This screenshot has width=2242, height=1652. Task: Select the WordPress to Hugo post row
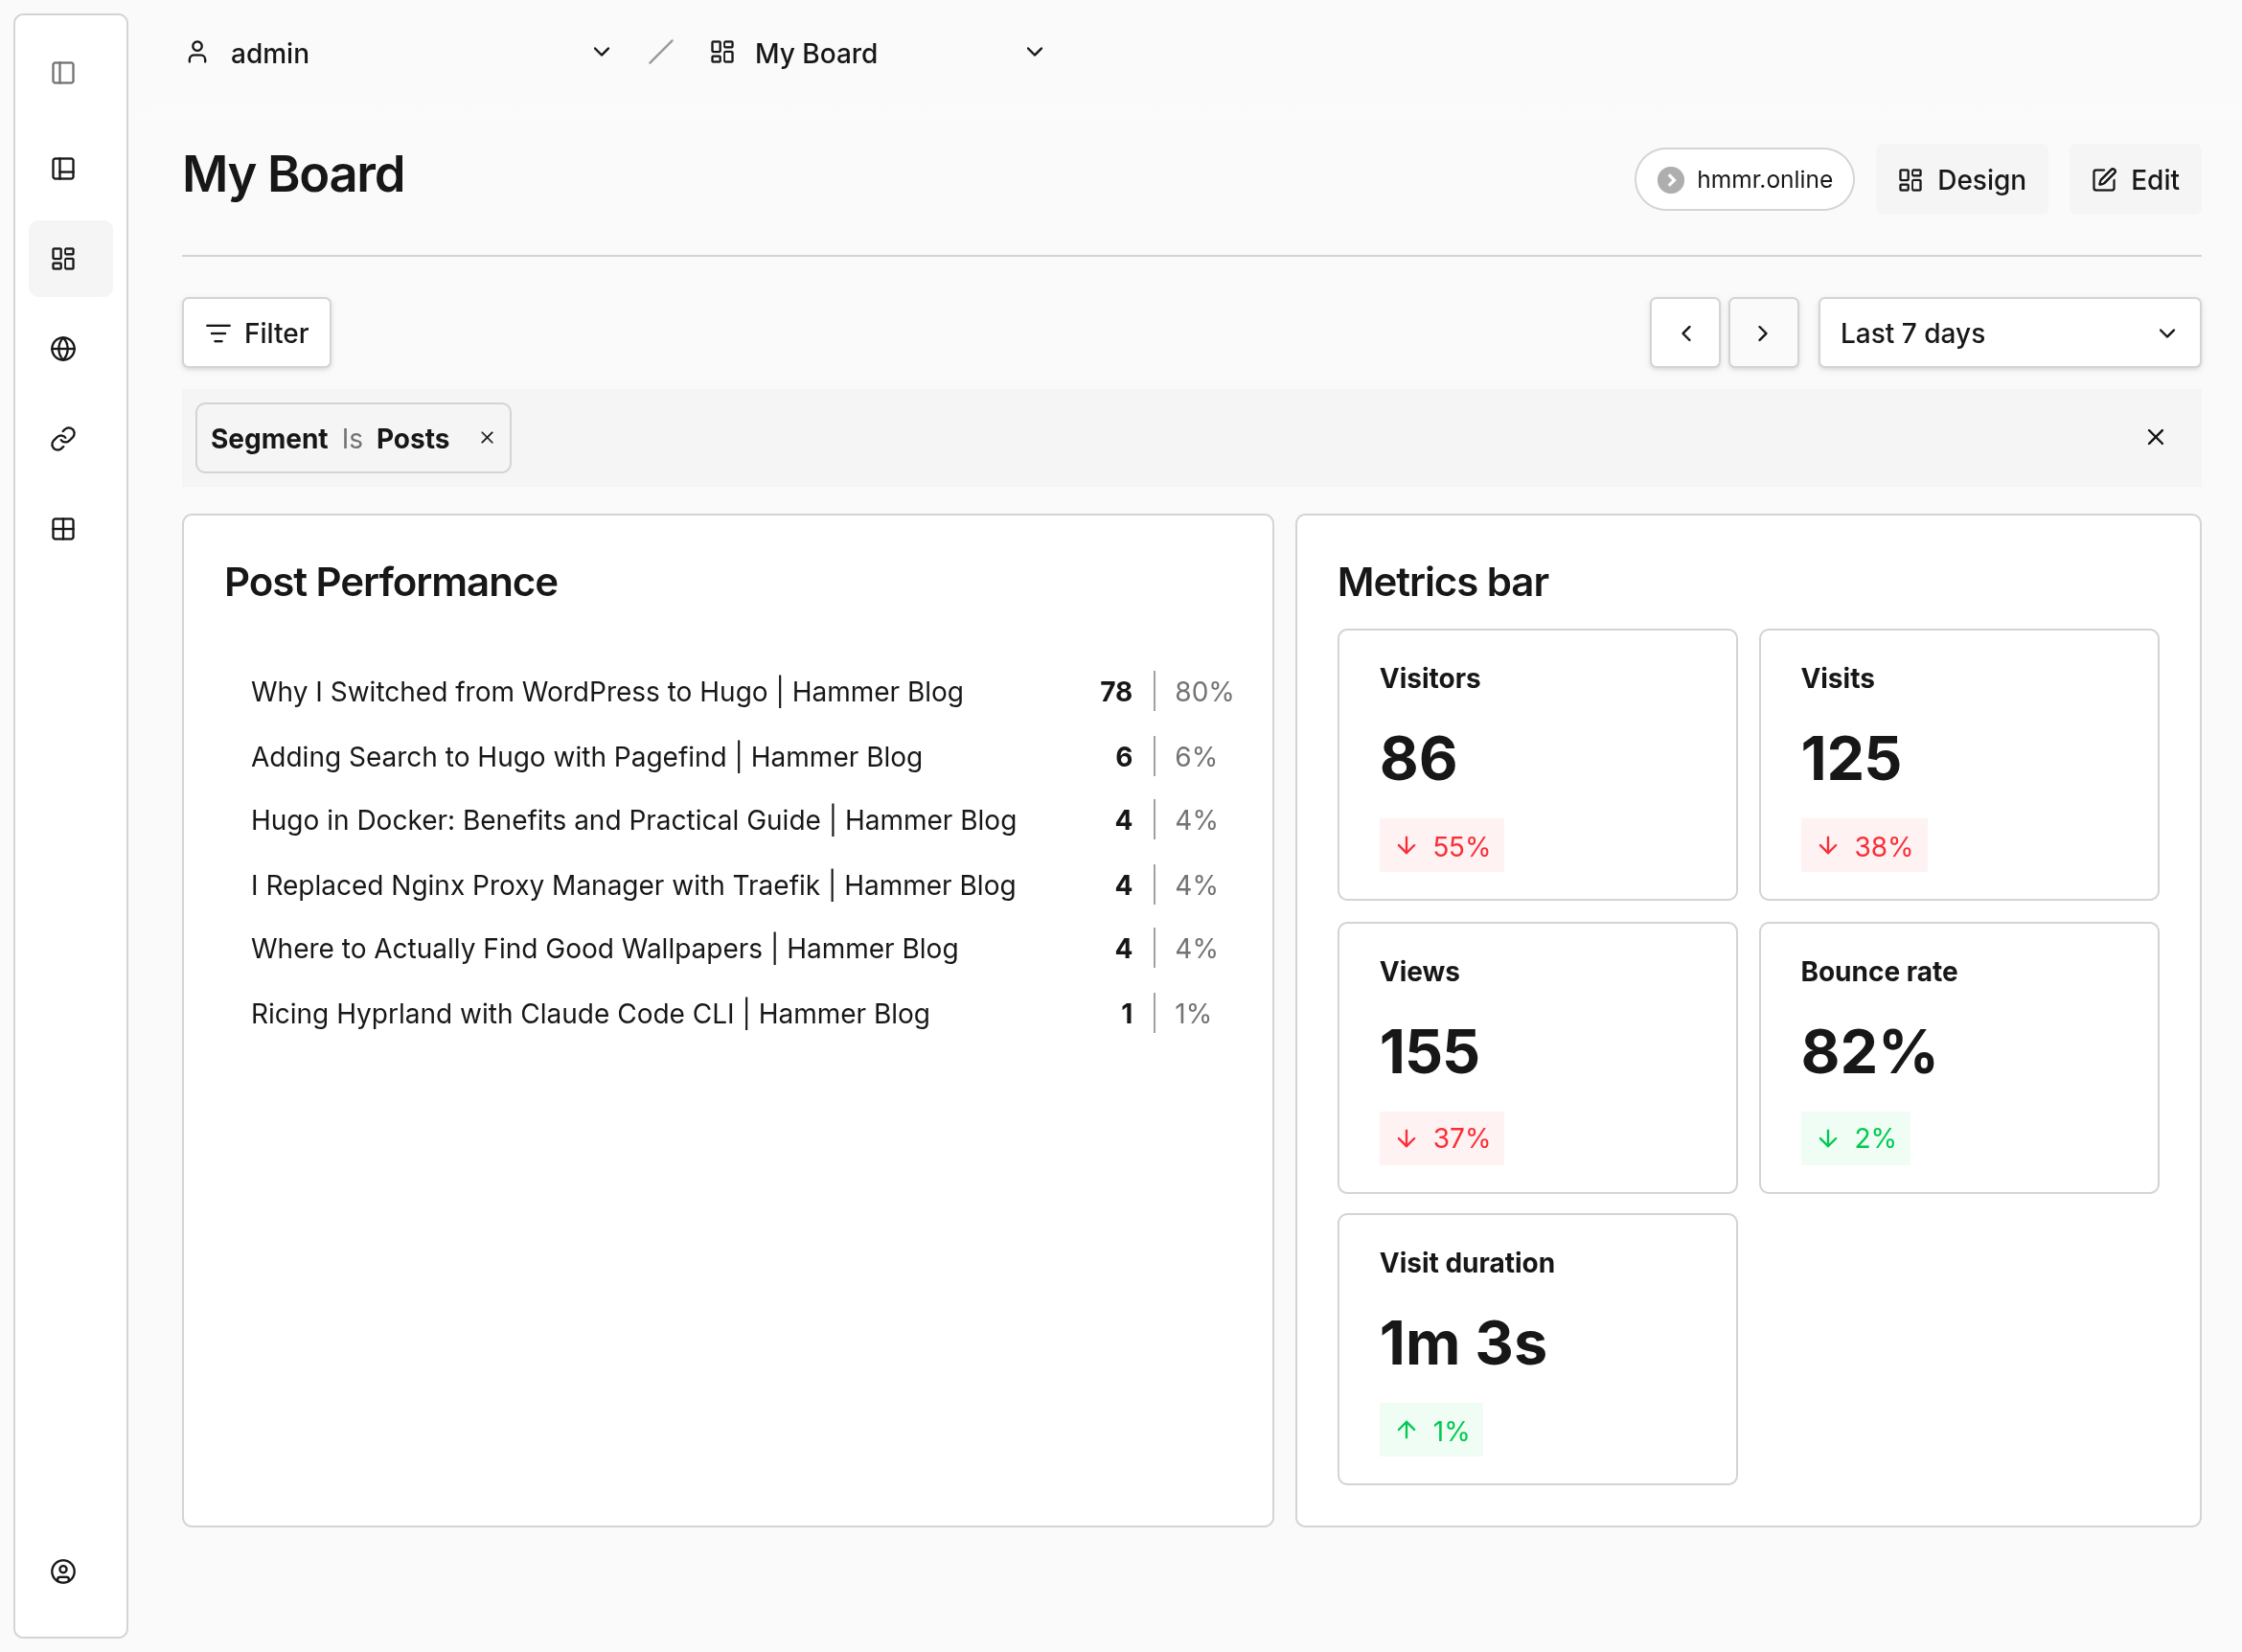coord(607,692)
